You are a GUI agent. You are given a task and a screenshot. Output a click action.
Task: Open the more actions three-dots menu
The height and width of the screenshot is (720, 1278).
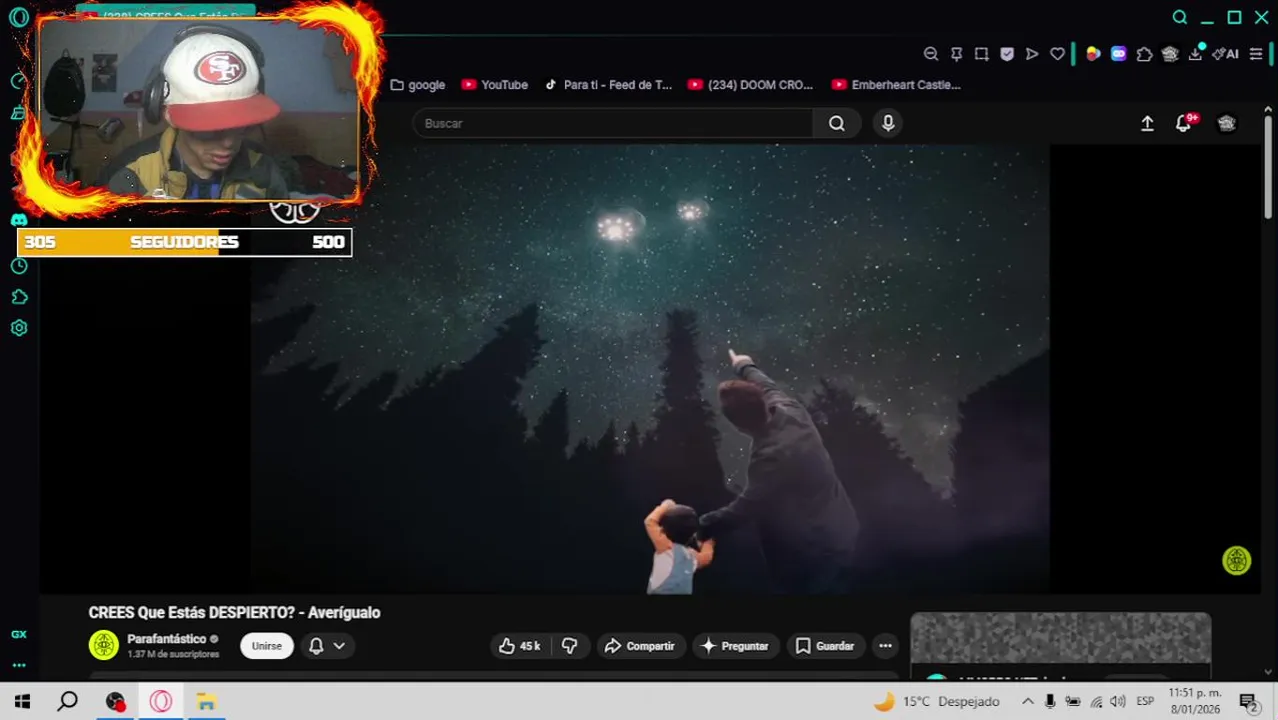click(885, 646)
